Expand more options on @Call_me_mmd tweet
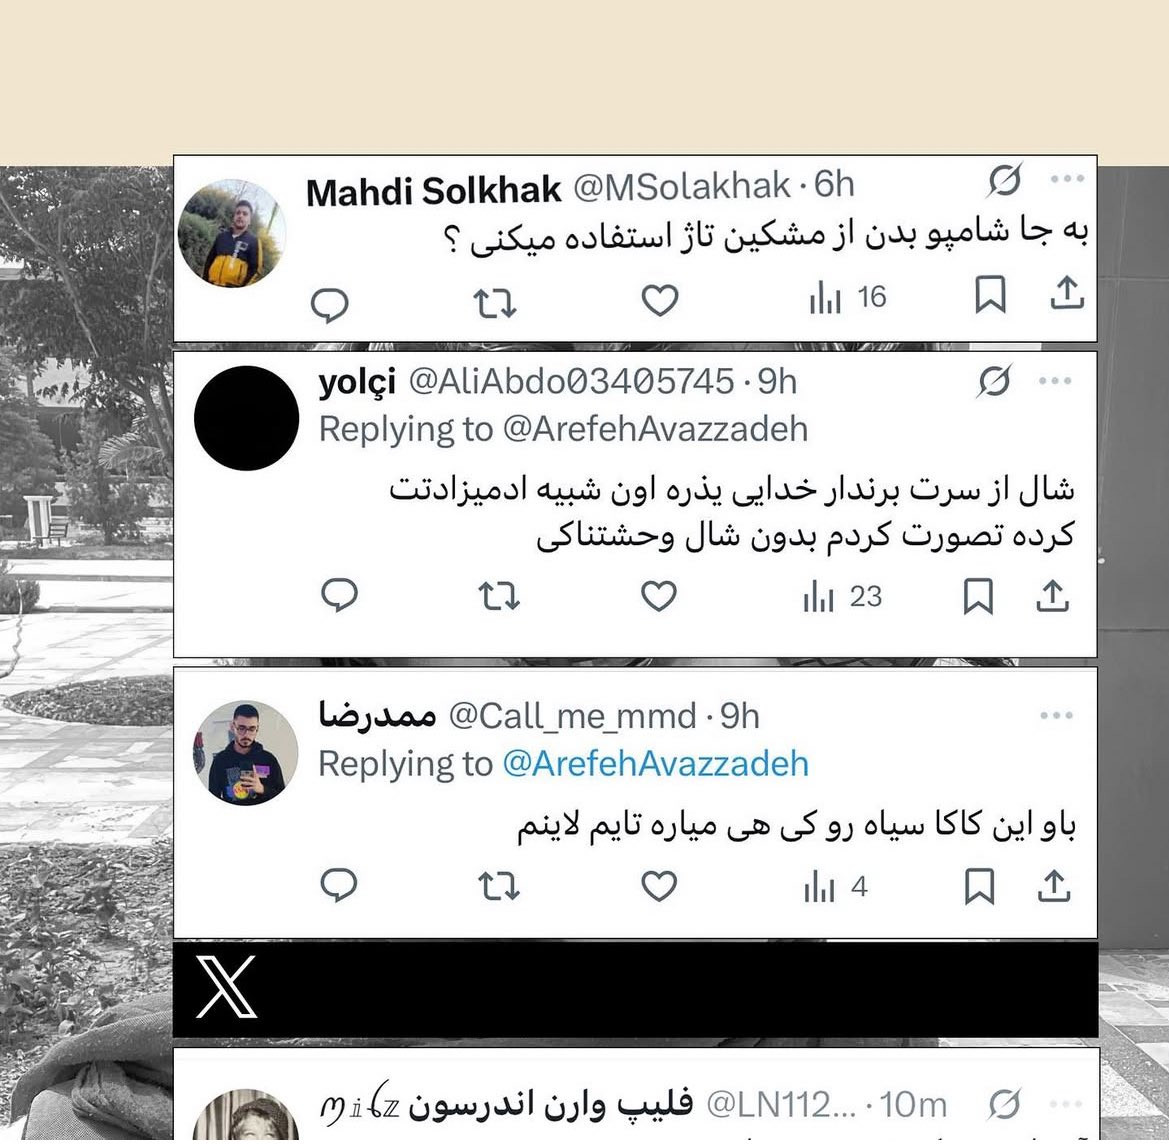The width and height of the screenshot is (1169, 1144). click(1056, 715)
